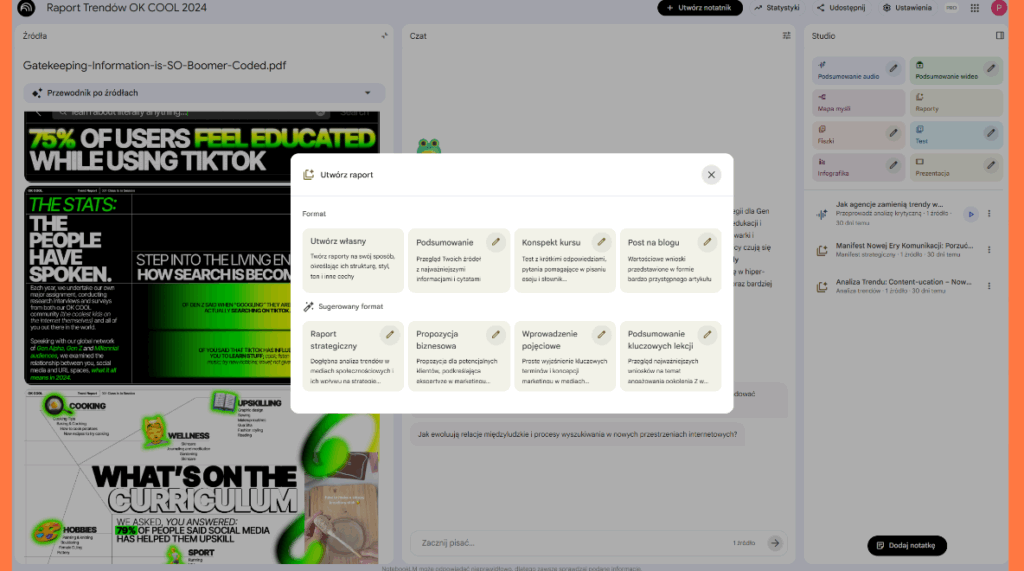Click the Udostępnij share button
The width and height of the screenshot is (1024, 571).
842,8
